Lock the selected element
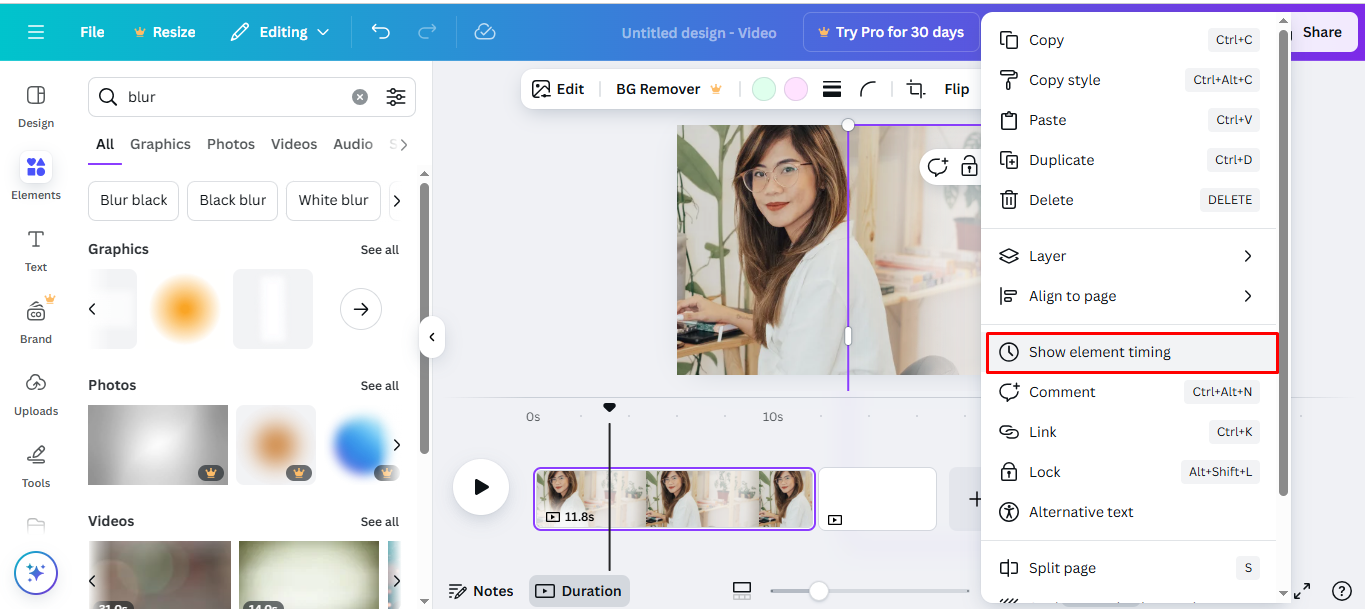The width and height of the screenshot is (1365, 609). click(x=1044, y=471)
